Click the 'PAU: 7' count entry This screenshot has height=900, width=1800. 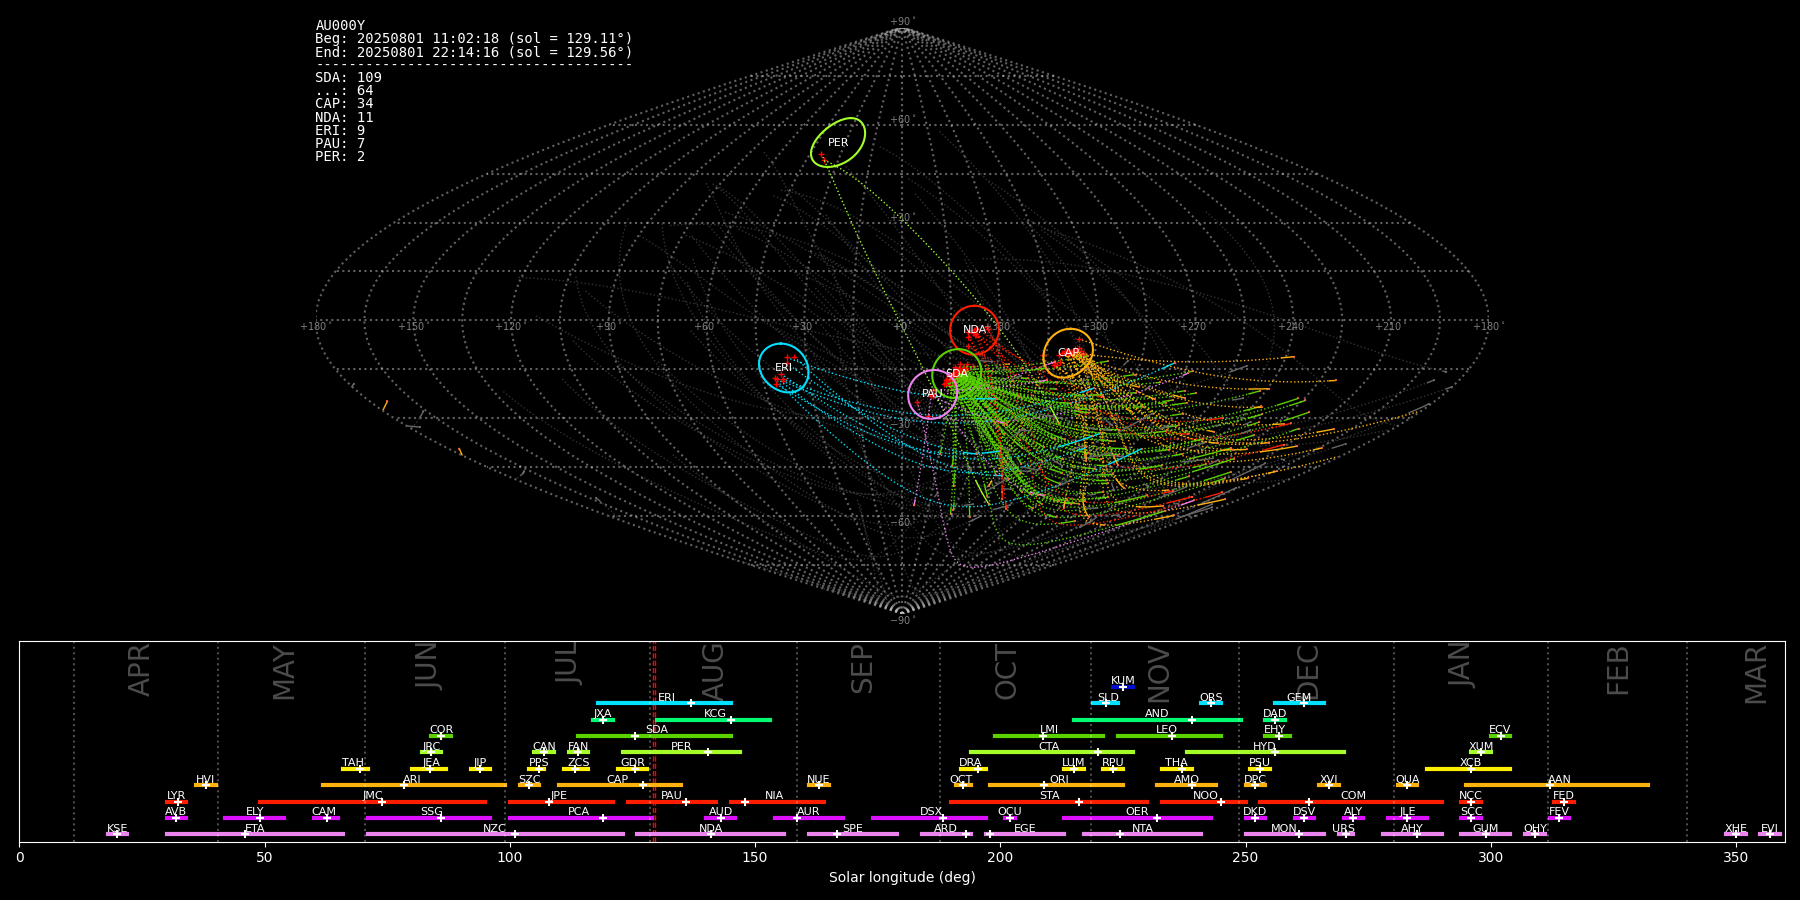pos(340,144)
